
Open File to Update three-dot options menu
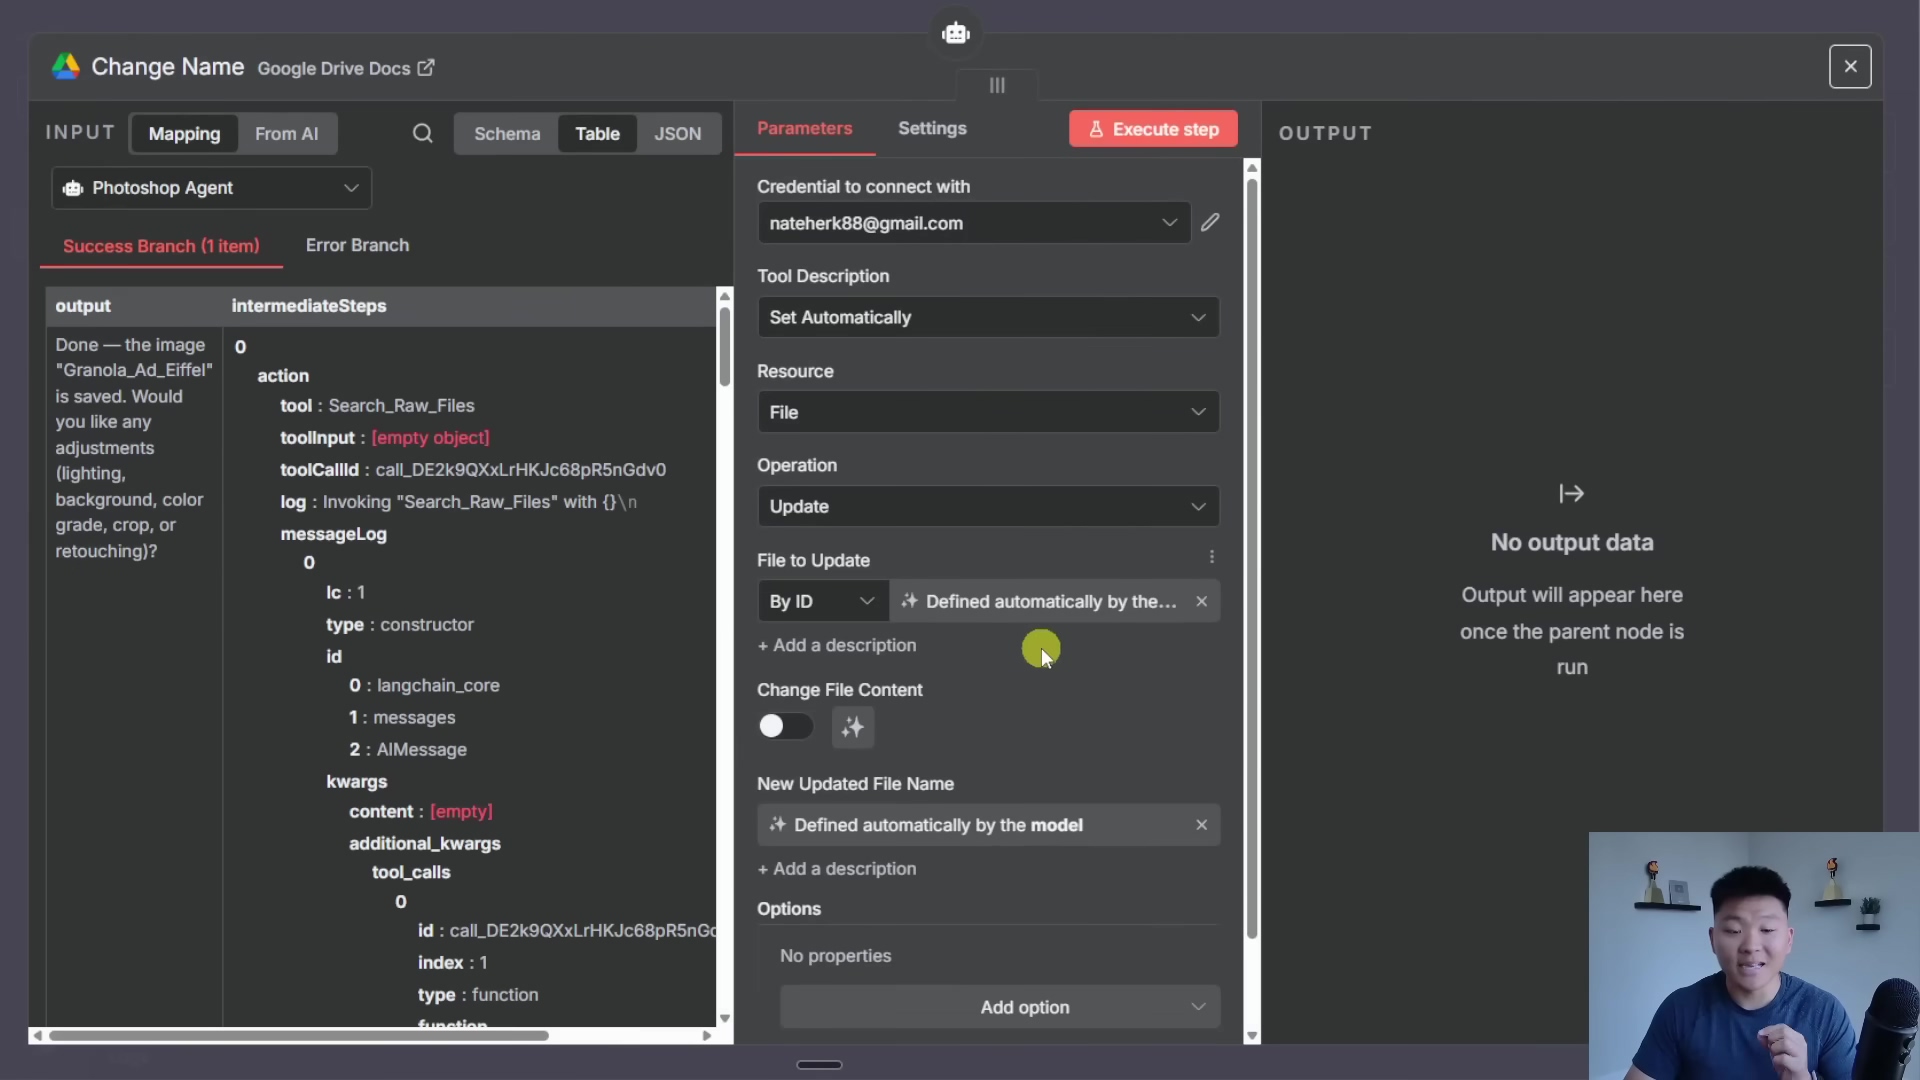1211,557
